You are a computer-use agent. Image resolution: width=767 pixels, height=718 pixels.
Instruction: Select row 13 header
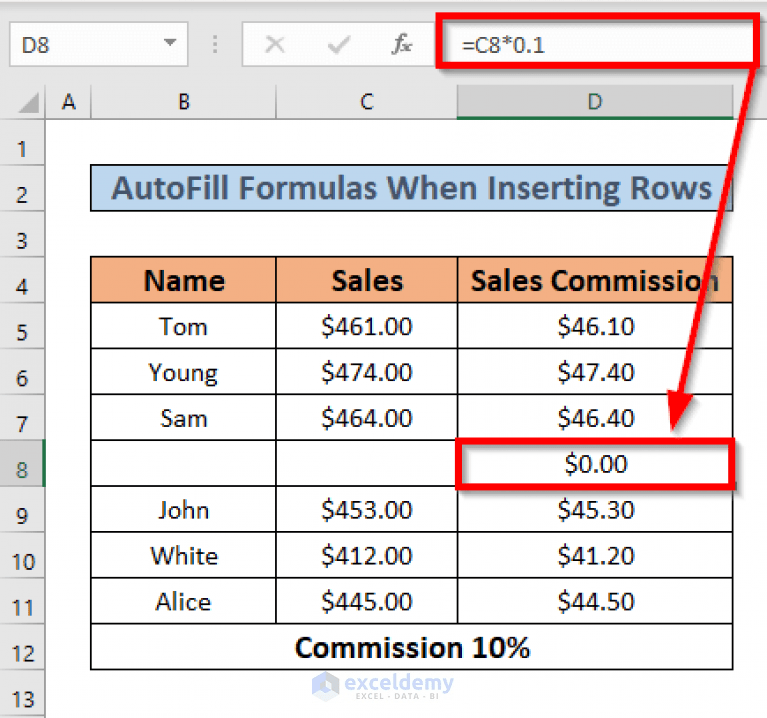pos(22,694)
